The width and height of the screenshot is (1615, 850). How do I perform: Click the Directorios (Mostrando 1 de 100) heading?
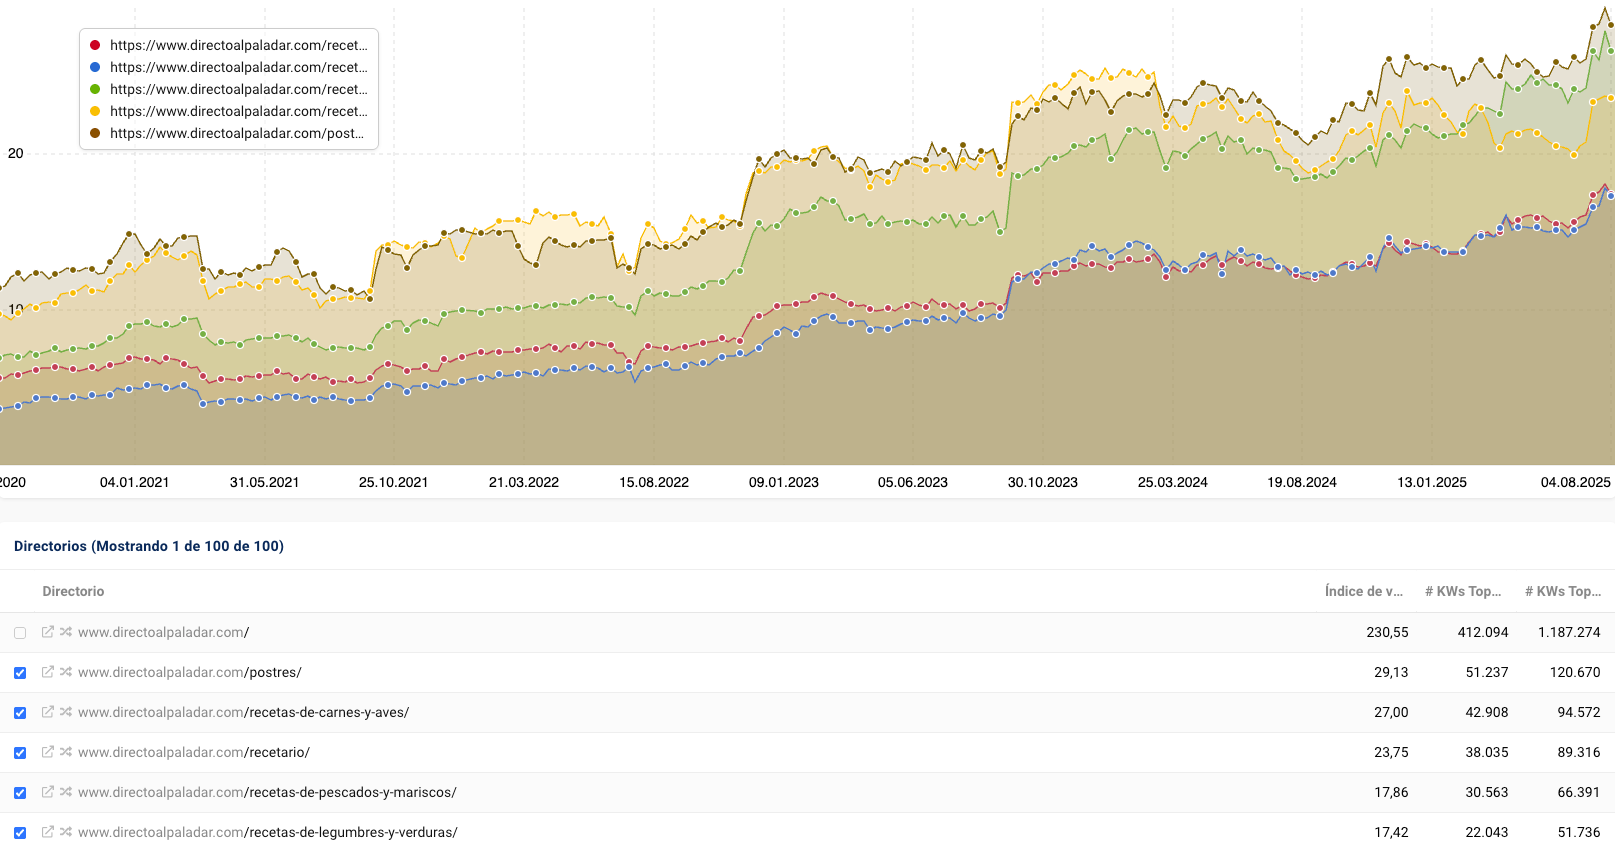pyautogui.click(x=149, y=546)
